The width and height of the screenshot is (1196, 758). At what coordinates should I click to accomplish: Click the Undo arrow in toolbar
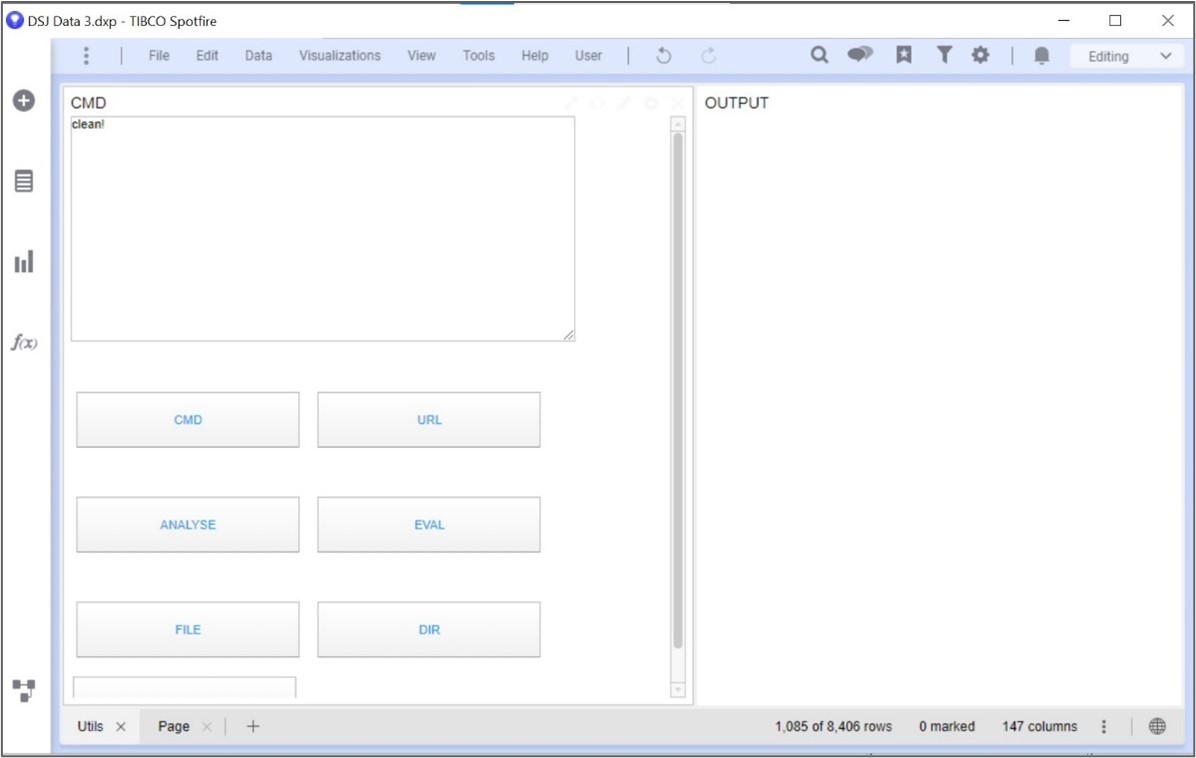point(663,56)
